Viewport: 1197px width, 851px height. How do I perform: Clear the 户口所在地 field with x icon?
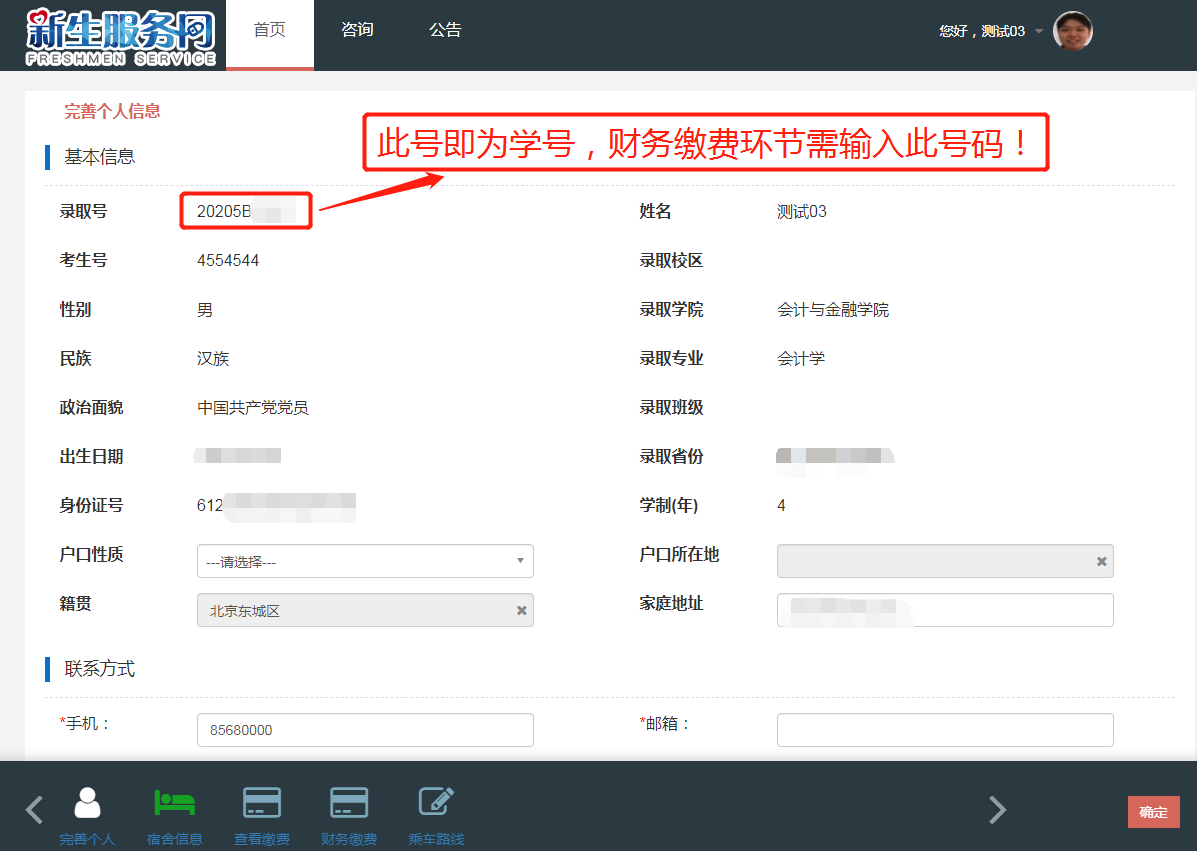click(1101, 561)
